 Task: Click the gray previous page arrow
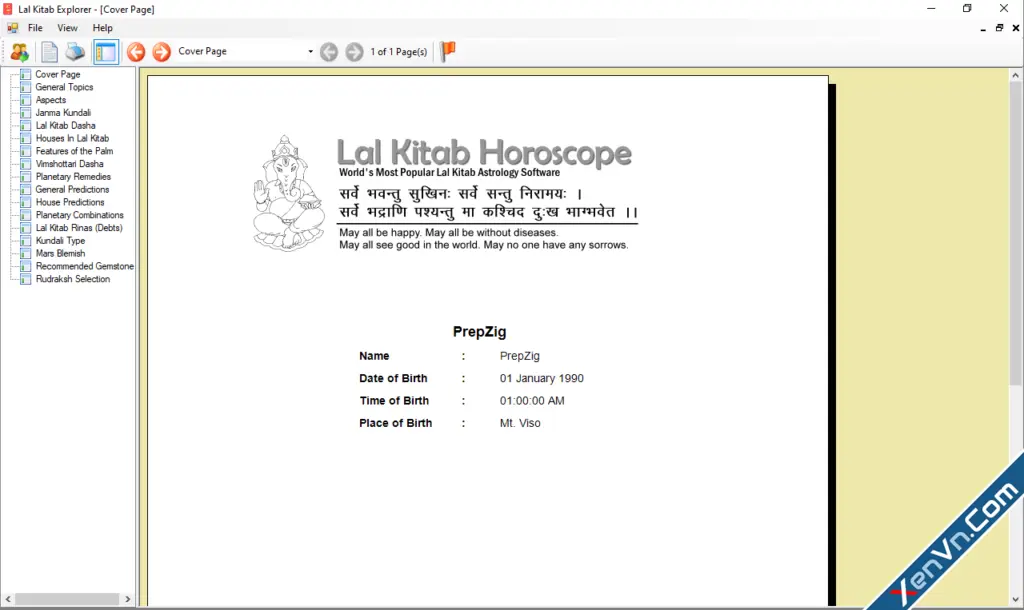coord(329,52)
